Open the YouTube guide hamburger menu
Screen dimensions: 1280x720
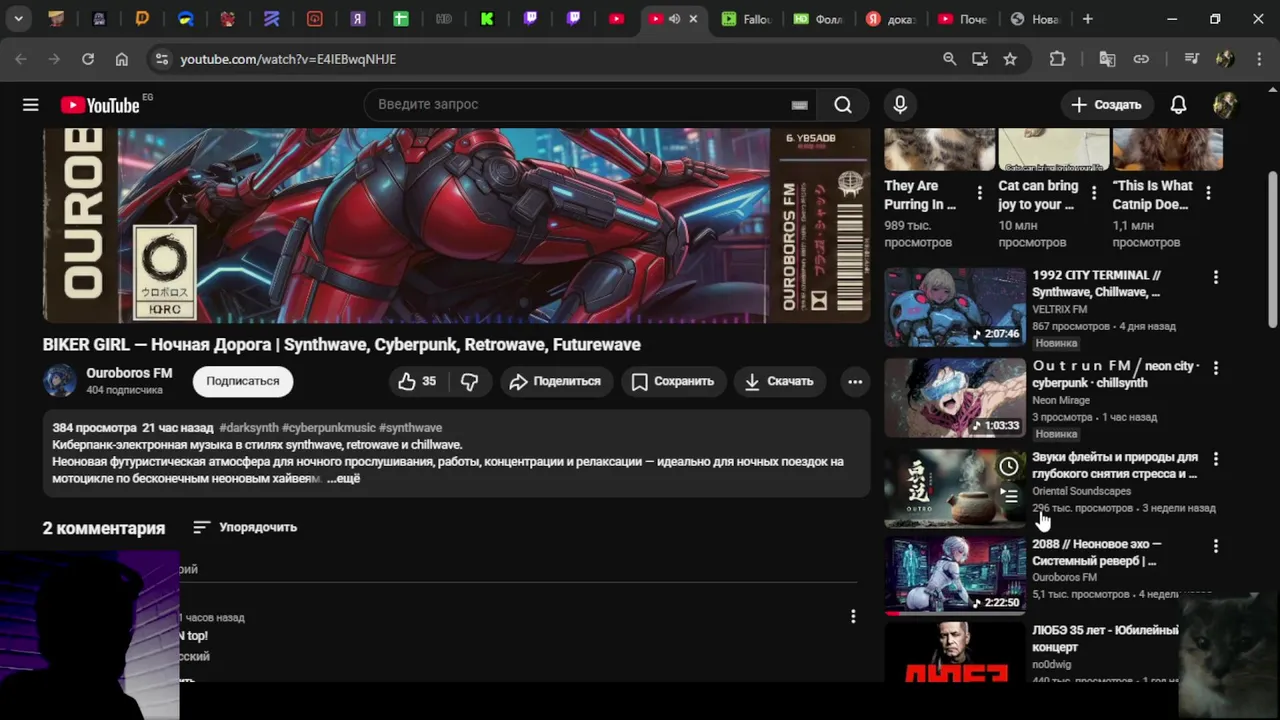31,105
